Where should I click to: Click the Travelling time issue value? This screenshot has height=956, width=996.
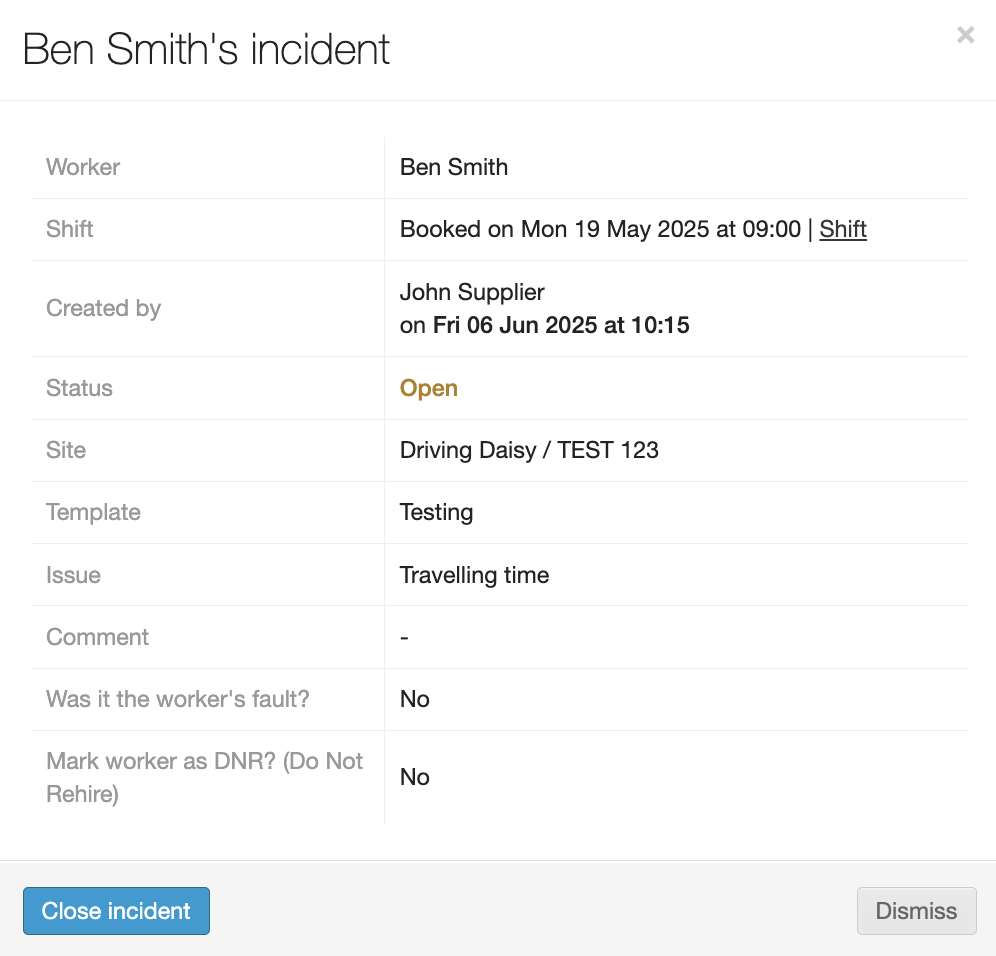(x=474, y=575)
